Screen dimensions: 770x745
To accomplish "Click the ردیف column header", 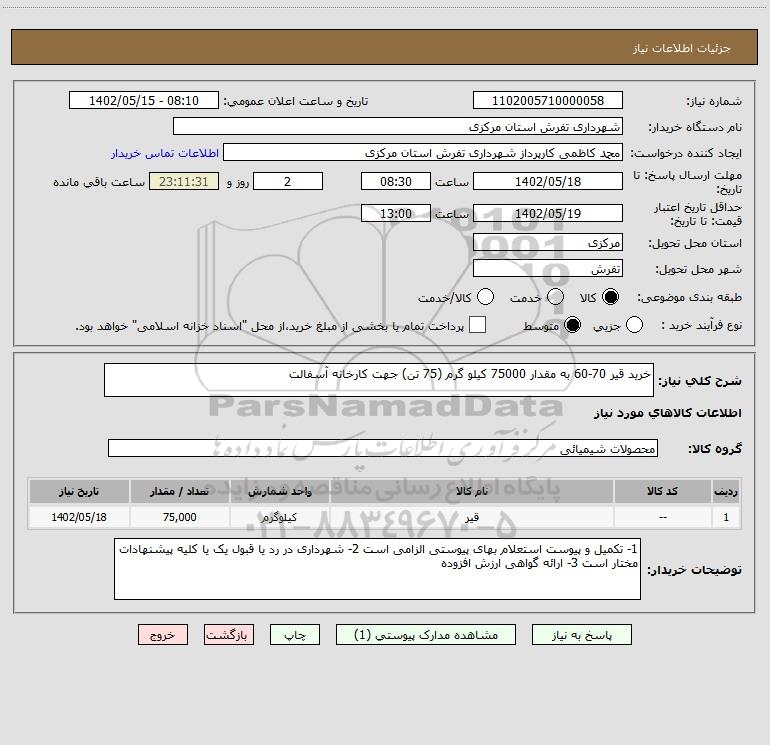I will click(x=726, y=492).
